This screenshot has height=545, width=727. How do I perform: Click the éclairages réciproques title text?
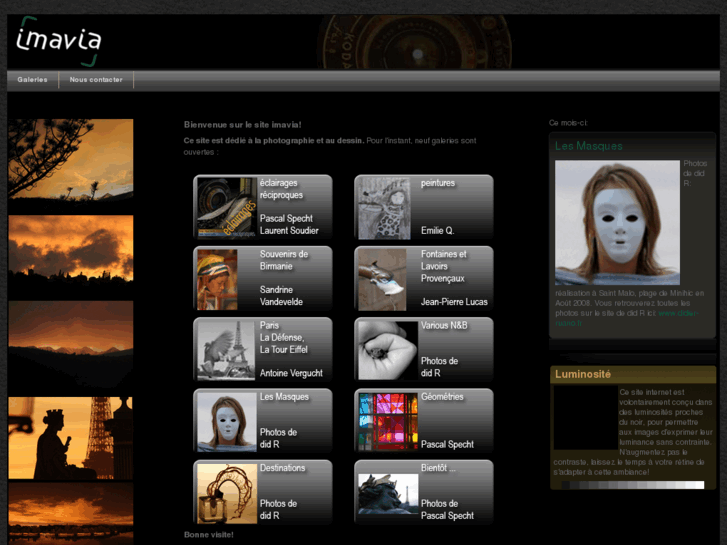[281, 189]
